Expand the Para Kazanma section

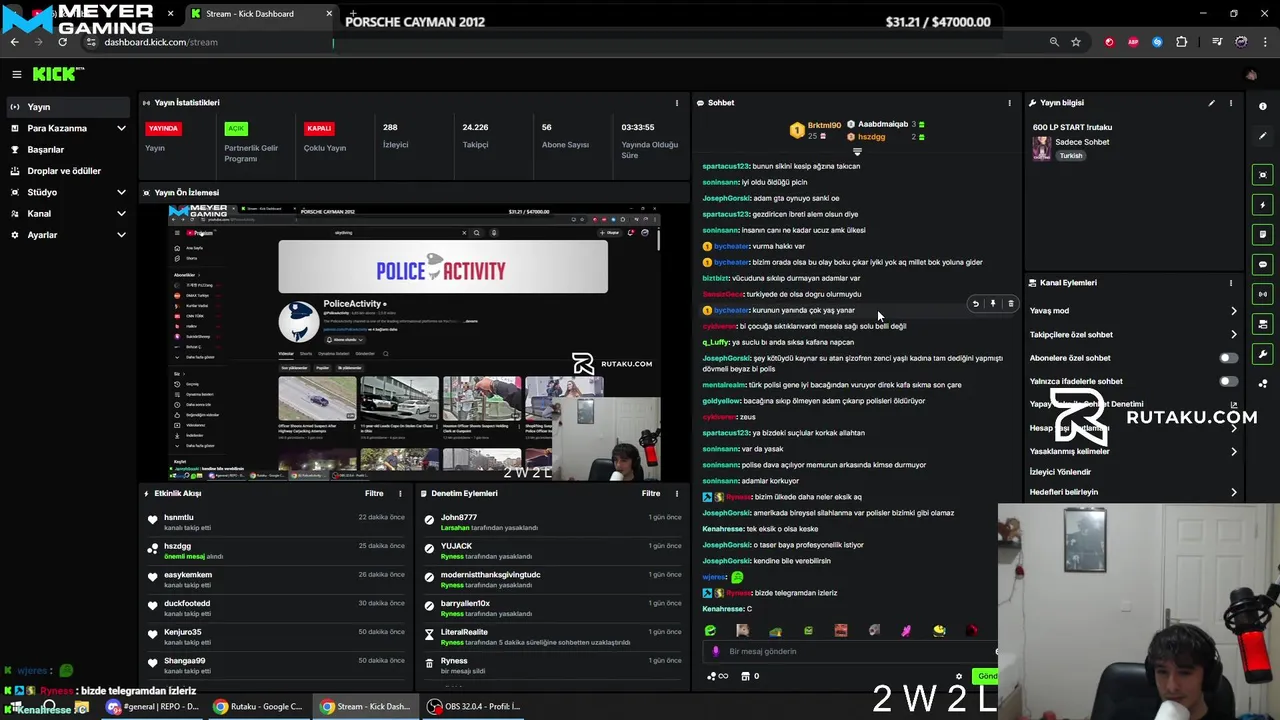point(68,128)
